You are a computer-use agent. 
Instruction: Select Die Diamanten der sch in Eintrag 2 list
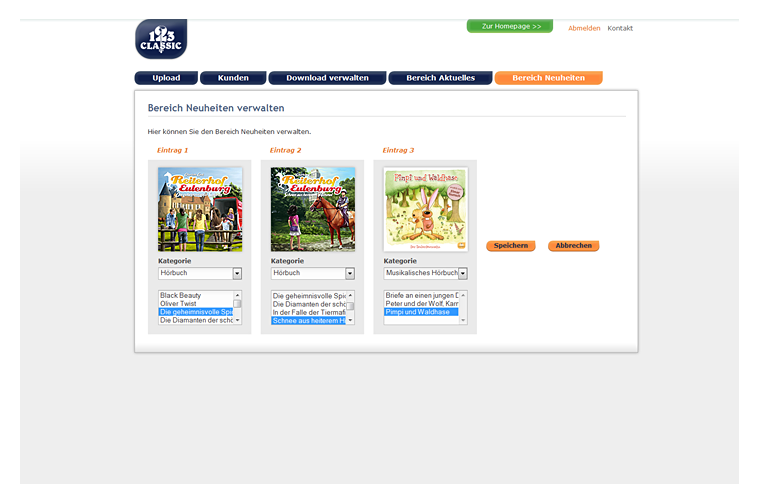309,304
